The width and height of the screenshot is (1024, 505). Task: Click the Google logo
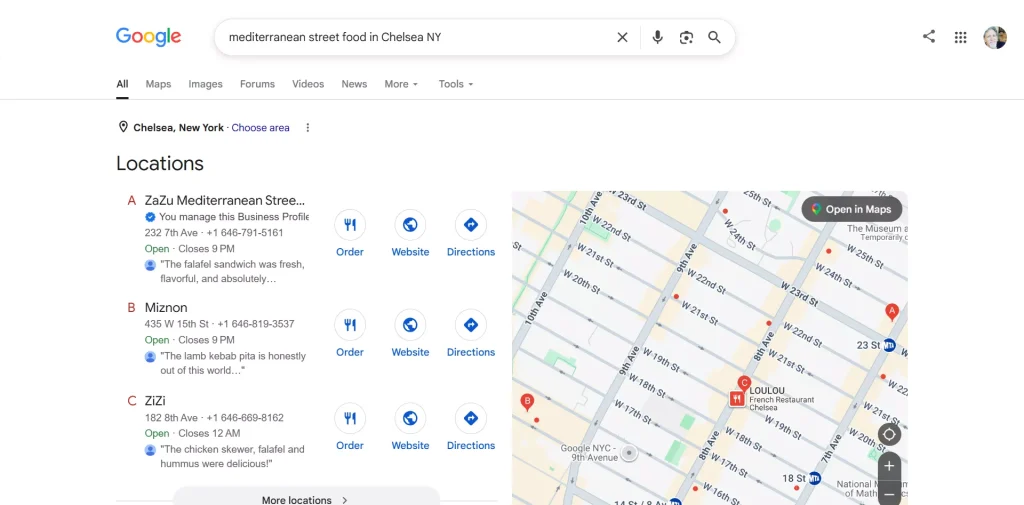[148, 37]
